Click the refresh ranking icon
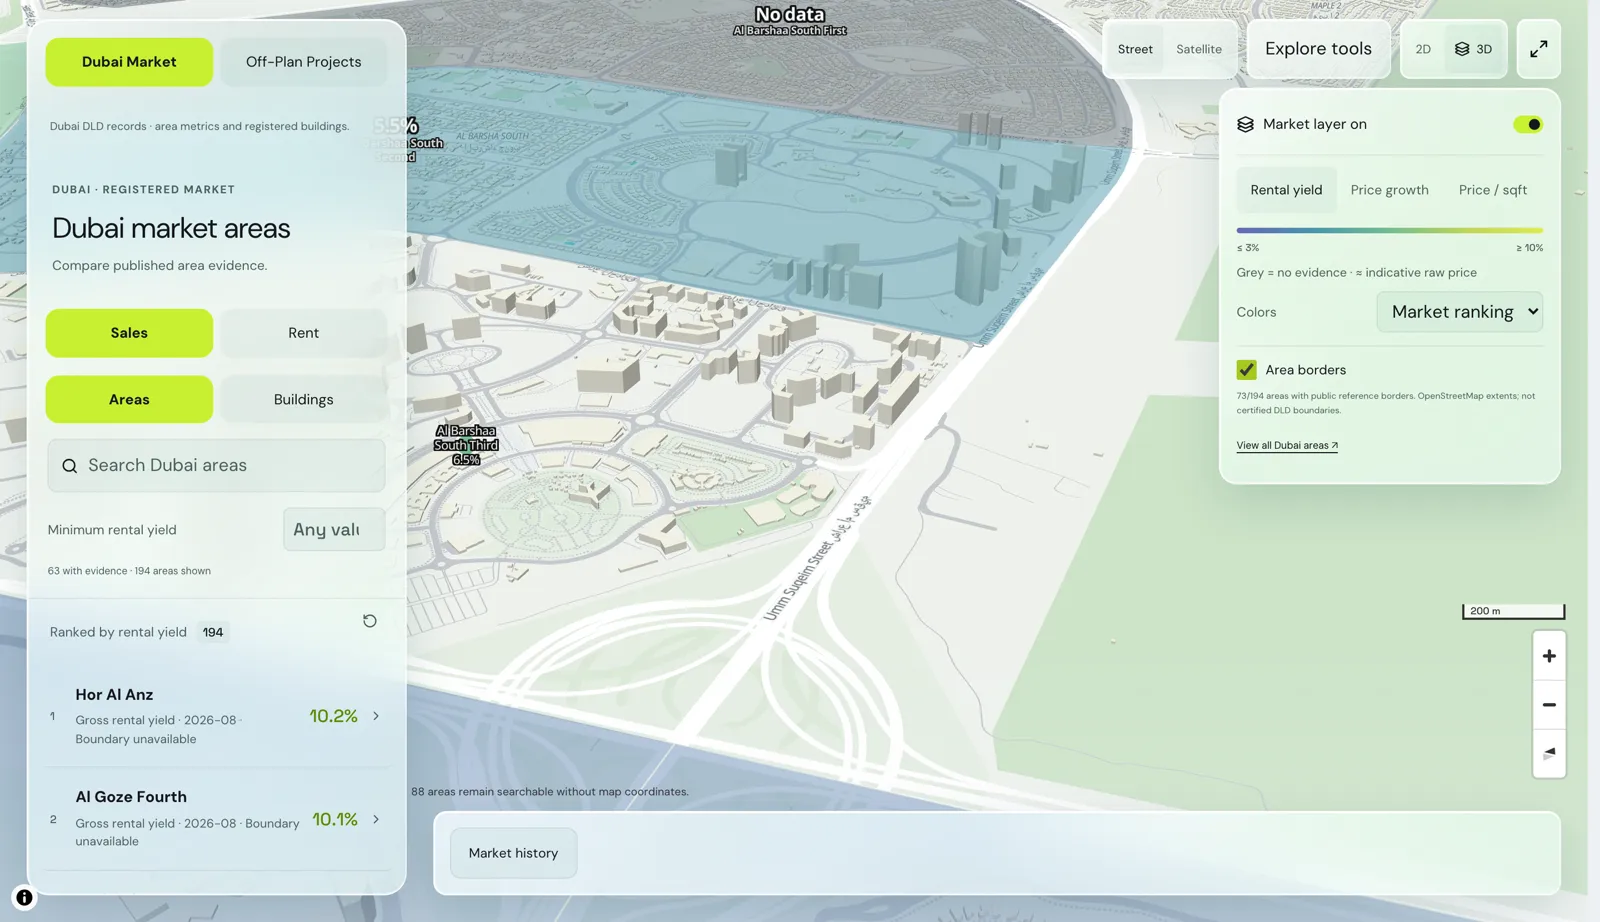The image size is (1600, 922). 370,621
